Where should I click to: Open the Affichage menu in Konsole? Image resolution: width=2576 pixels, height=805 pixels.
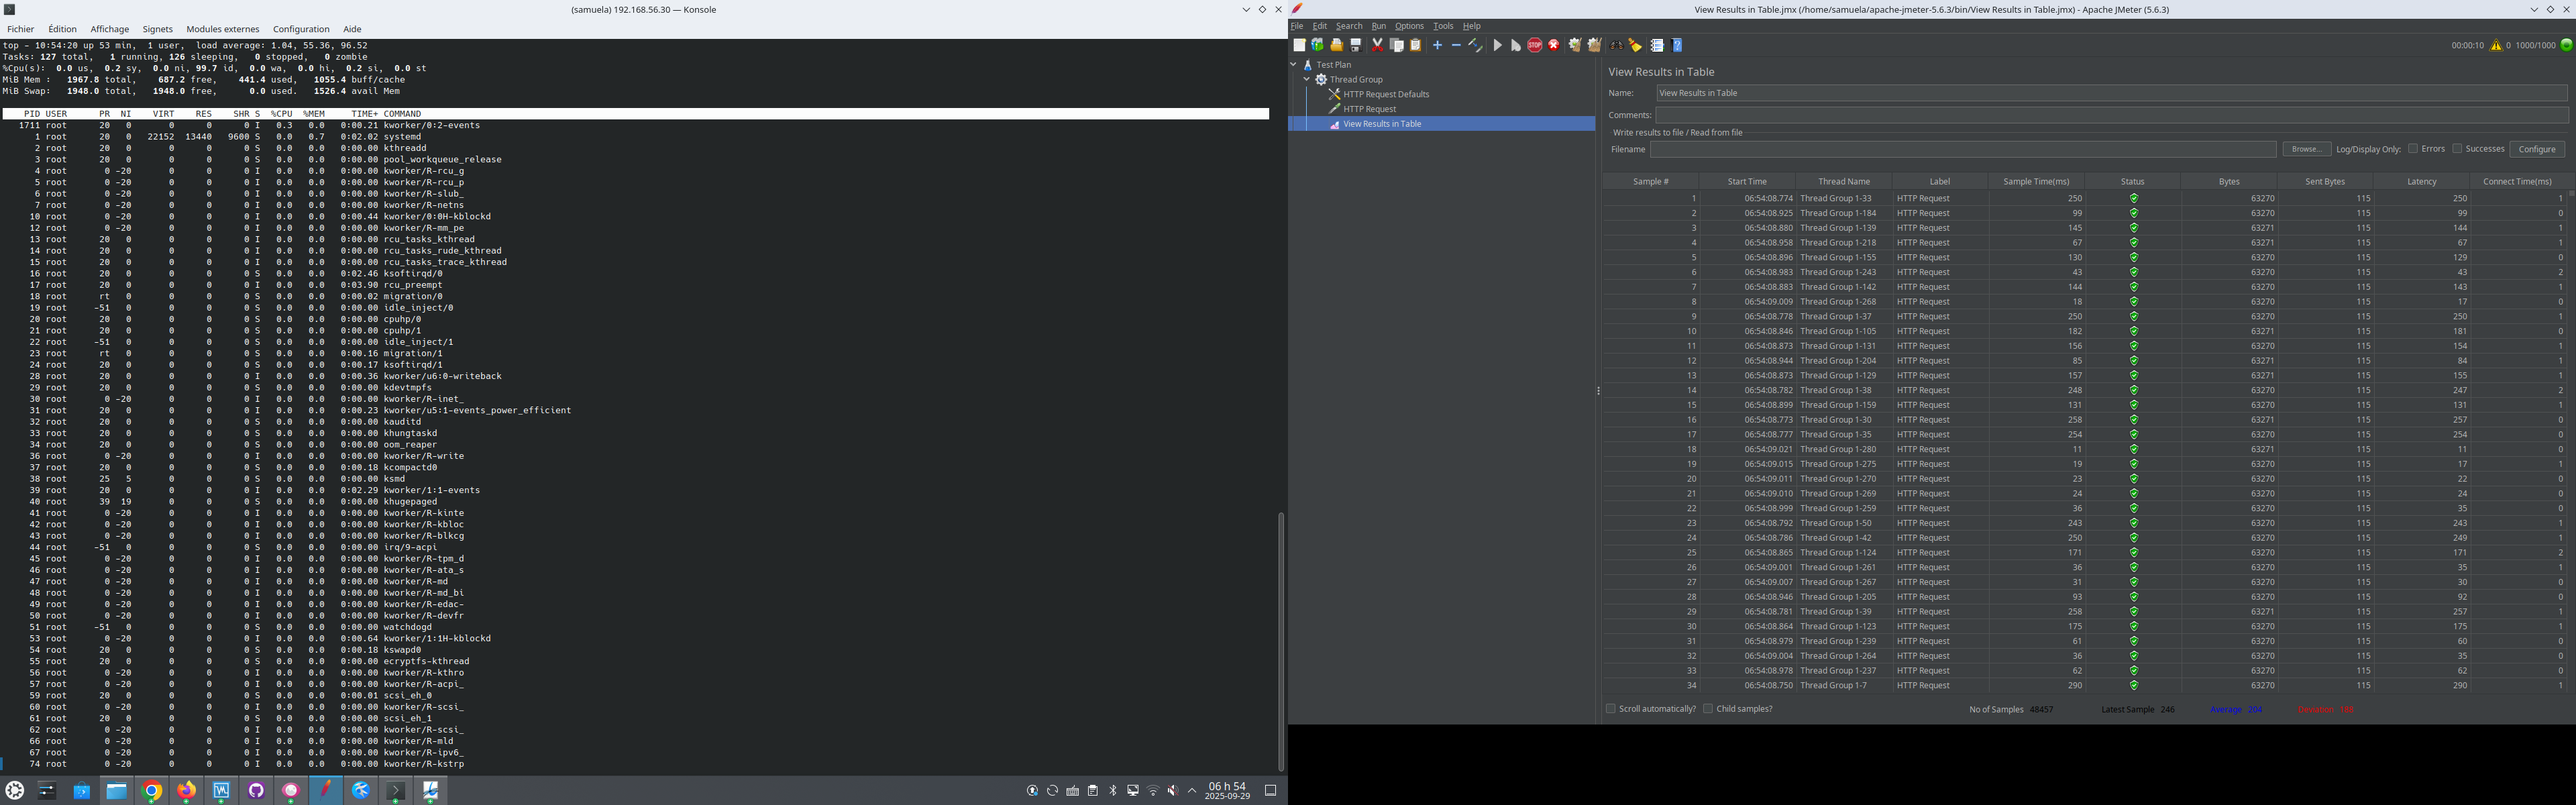(x=109, y=29)
